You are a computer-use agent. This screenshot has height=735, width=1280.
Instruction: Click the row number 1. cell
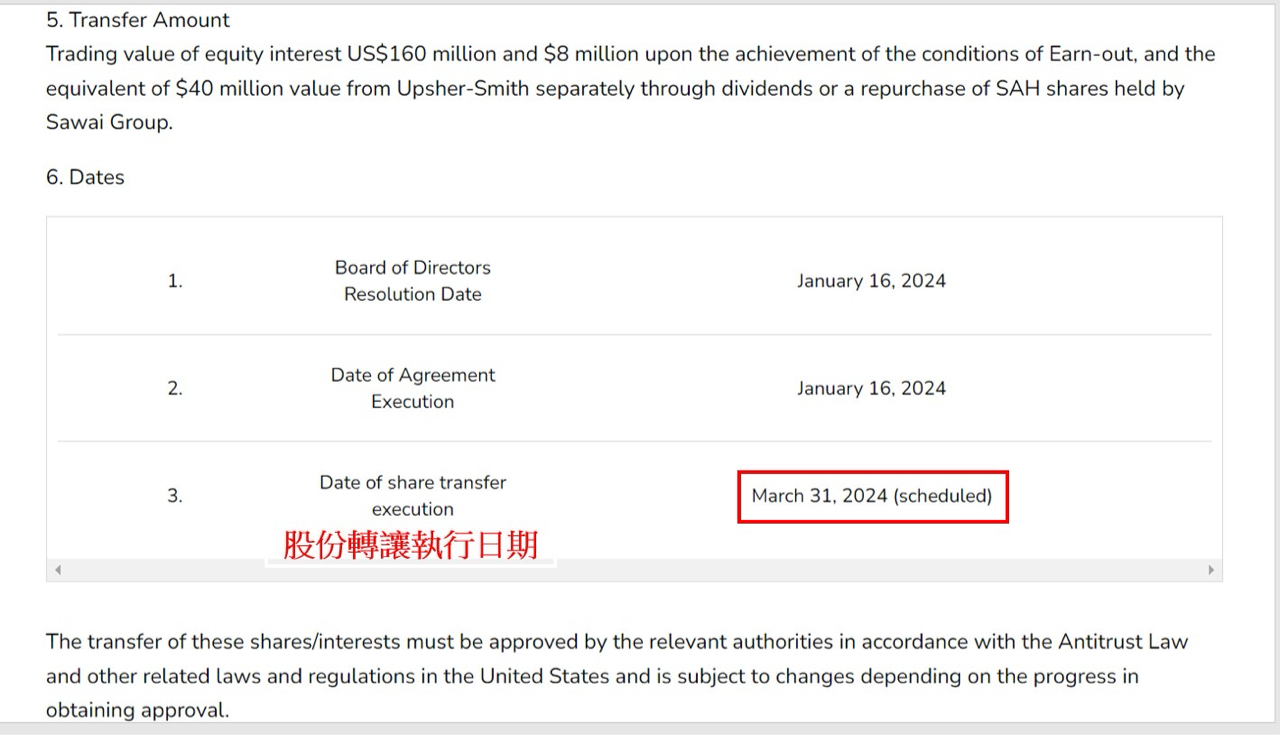pos(175,281)
